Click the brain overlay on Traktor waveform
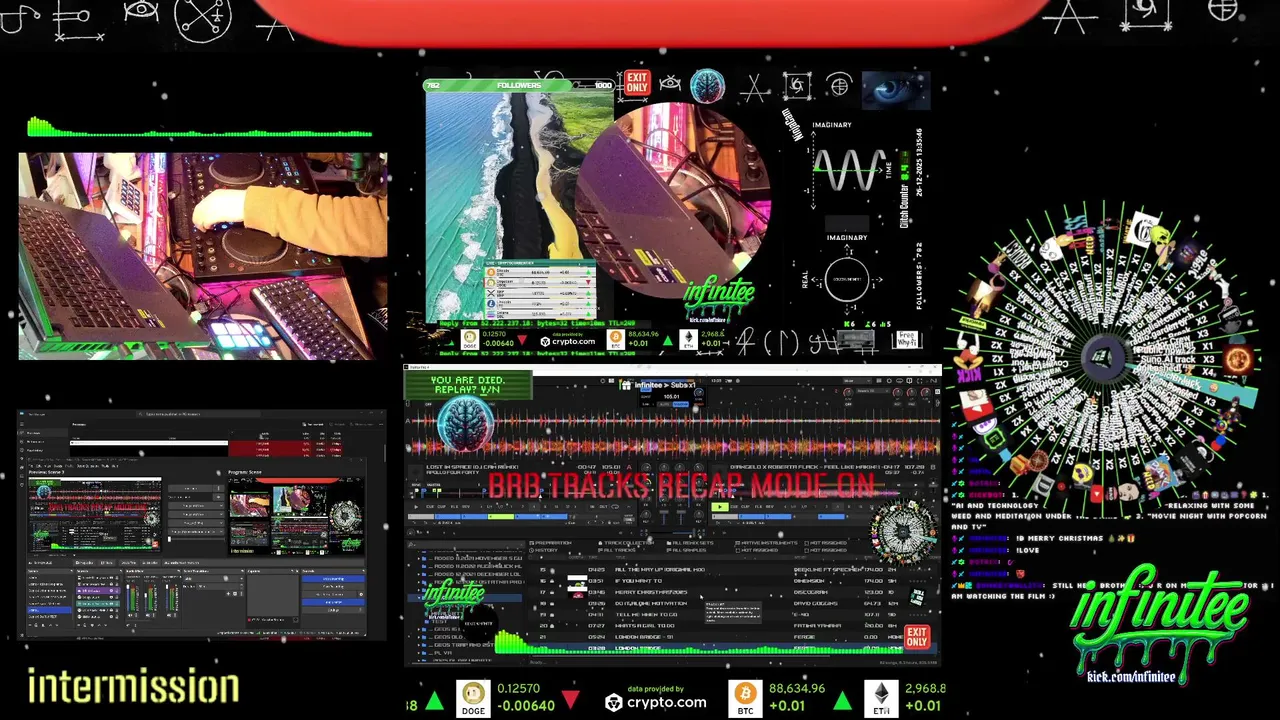Image resolution: width=1280 pixels, height=720 pixels. point(466,424)
